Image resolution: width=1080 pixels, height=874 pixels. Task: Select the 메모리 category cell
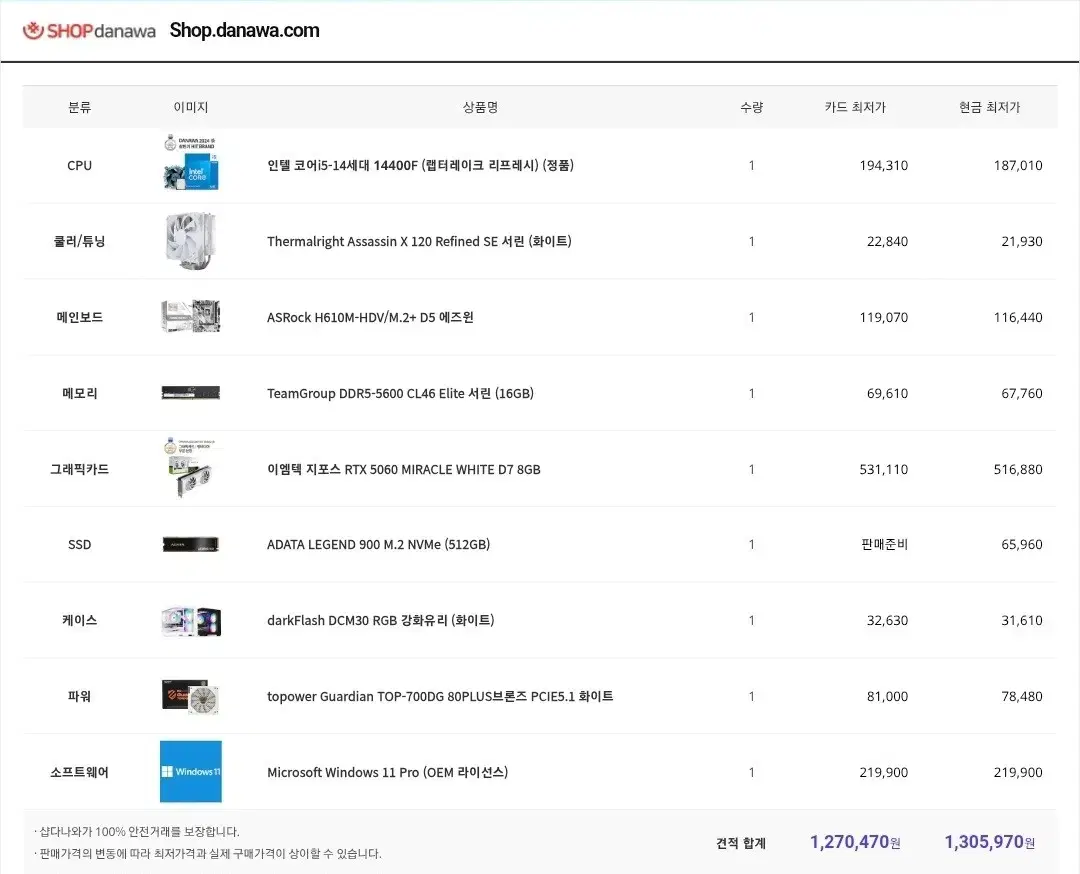[x=79, y=393]
